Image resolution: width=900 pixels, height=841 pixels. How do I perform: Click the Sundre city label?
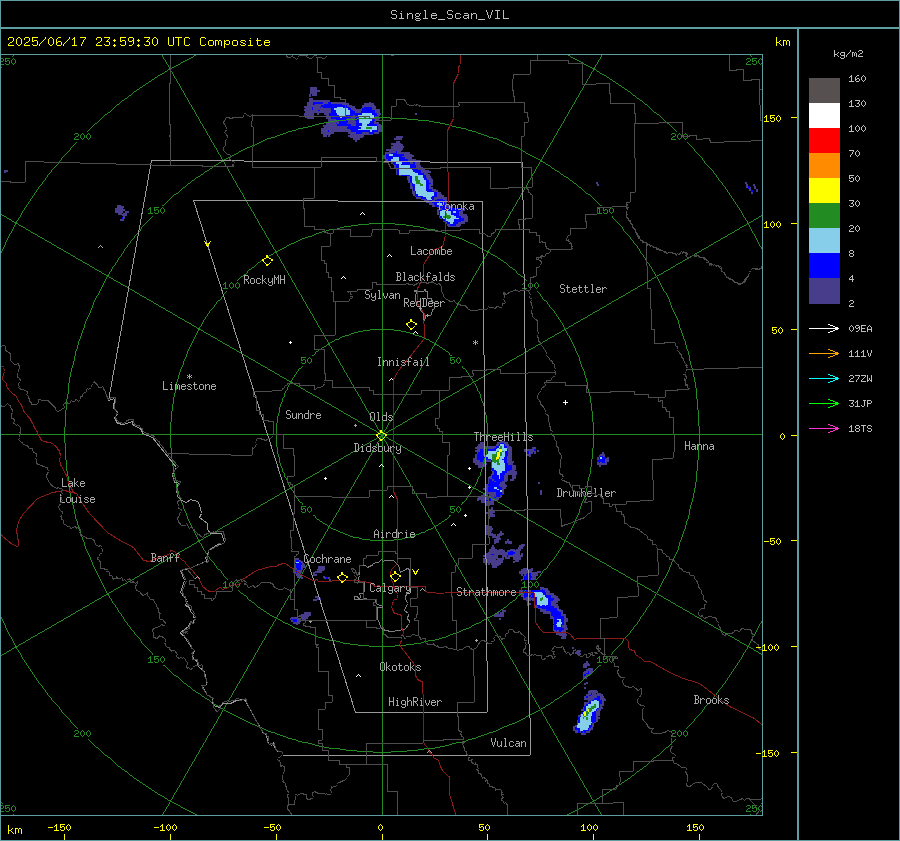(303, 414)
